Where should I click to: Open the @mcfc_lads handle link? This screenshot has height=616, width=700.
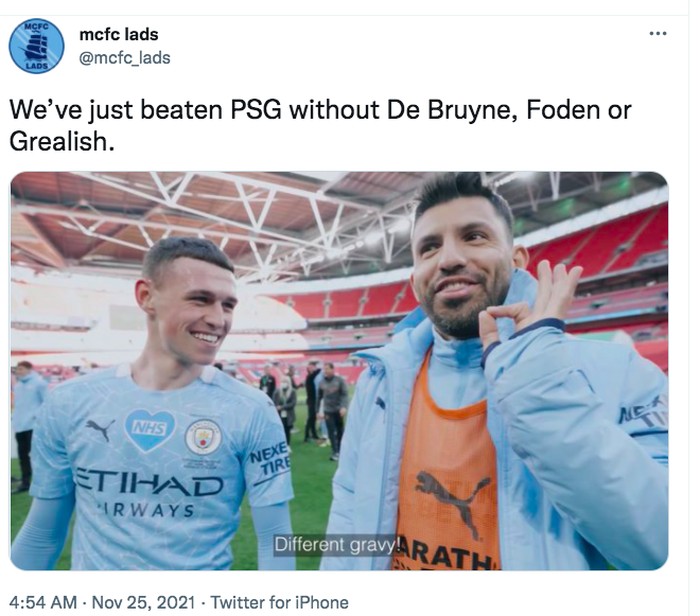[125, 58]
